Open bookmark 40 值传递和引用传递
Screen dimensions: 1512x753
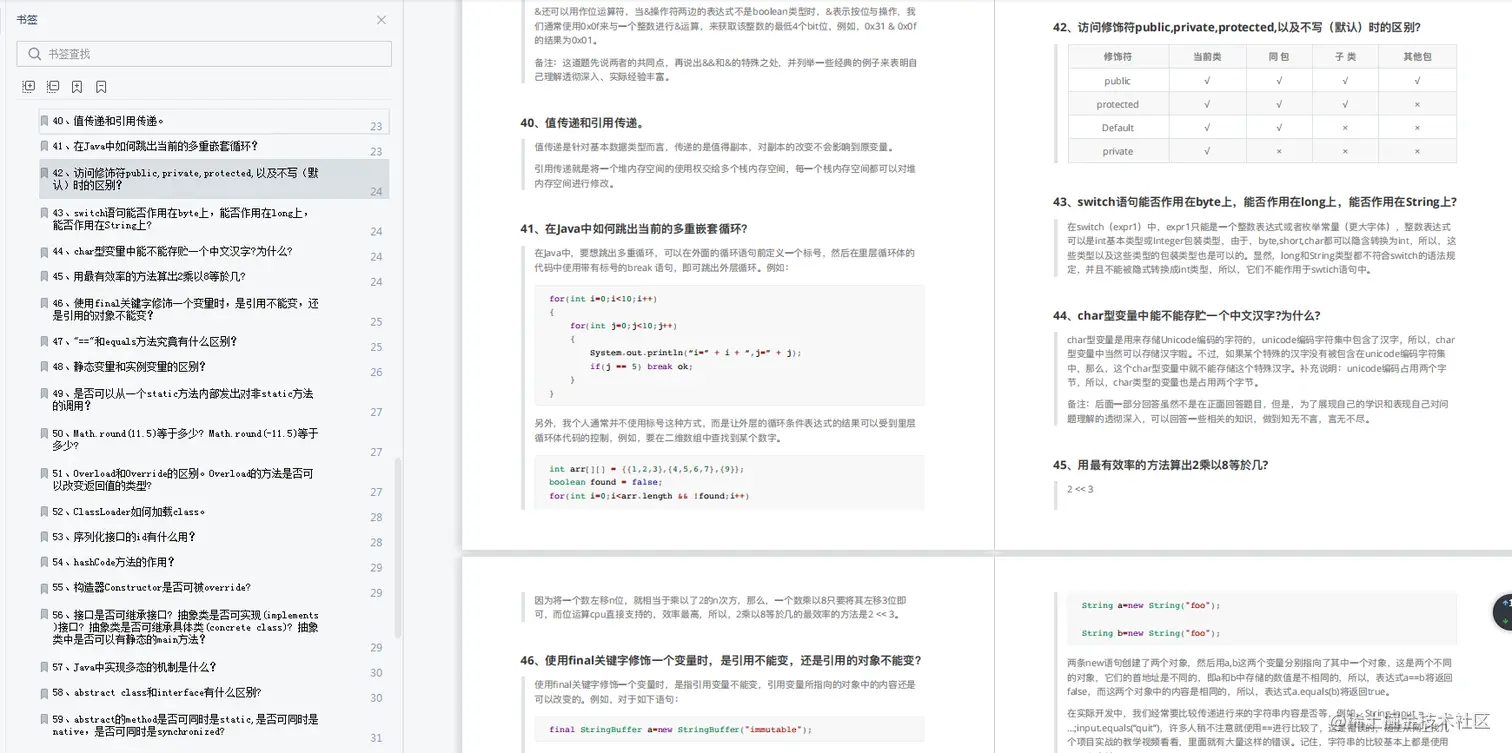click(x=150, y=123)
